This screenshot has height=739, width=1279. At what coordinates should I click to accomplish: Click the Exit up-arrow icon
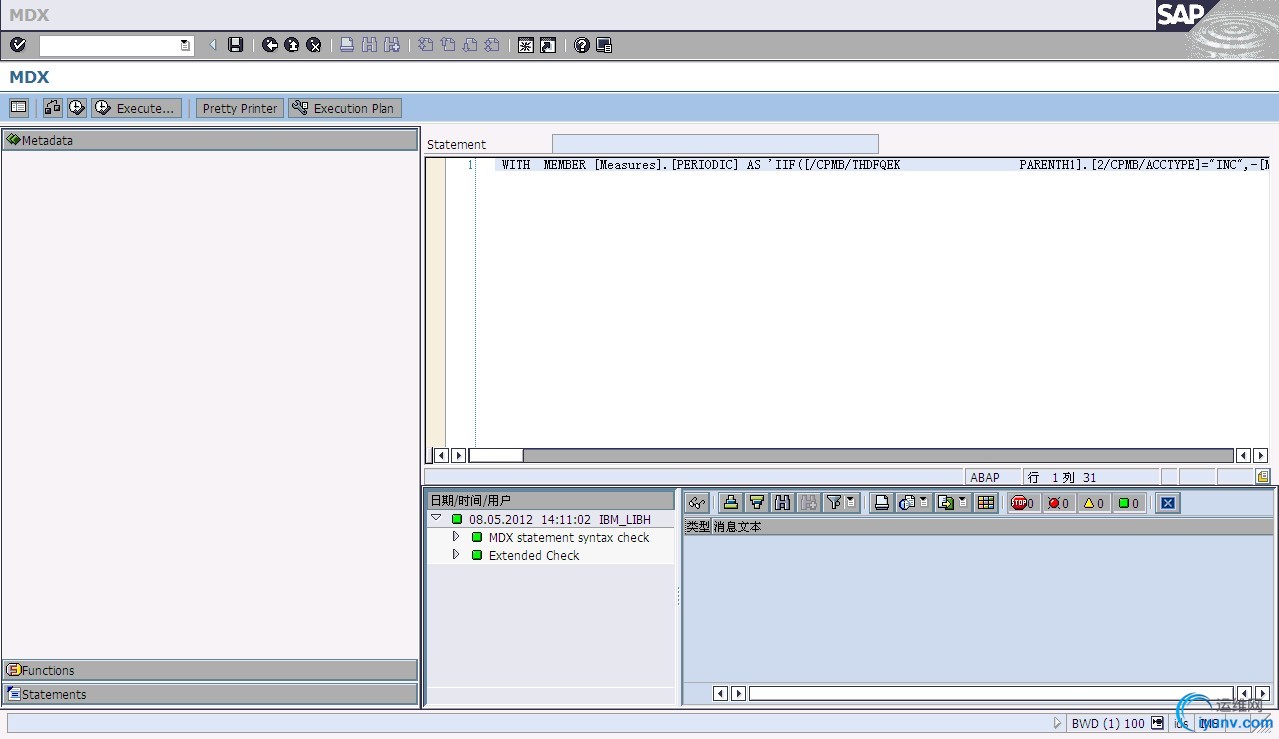tap(292, 45)
